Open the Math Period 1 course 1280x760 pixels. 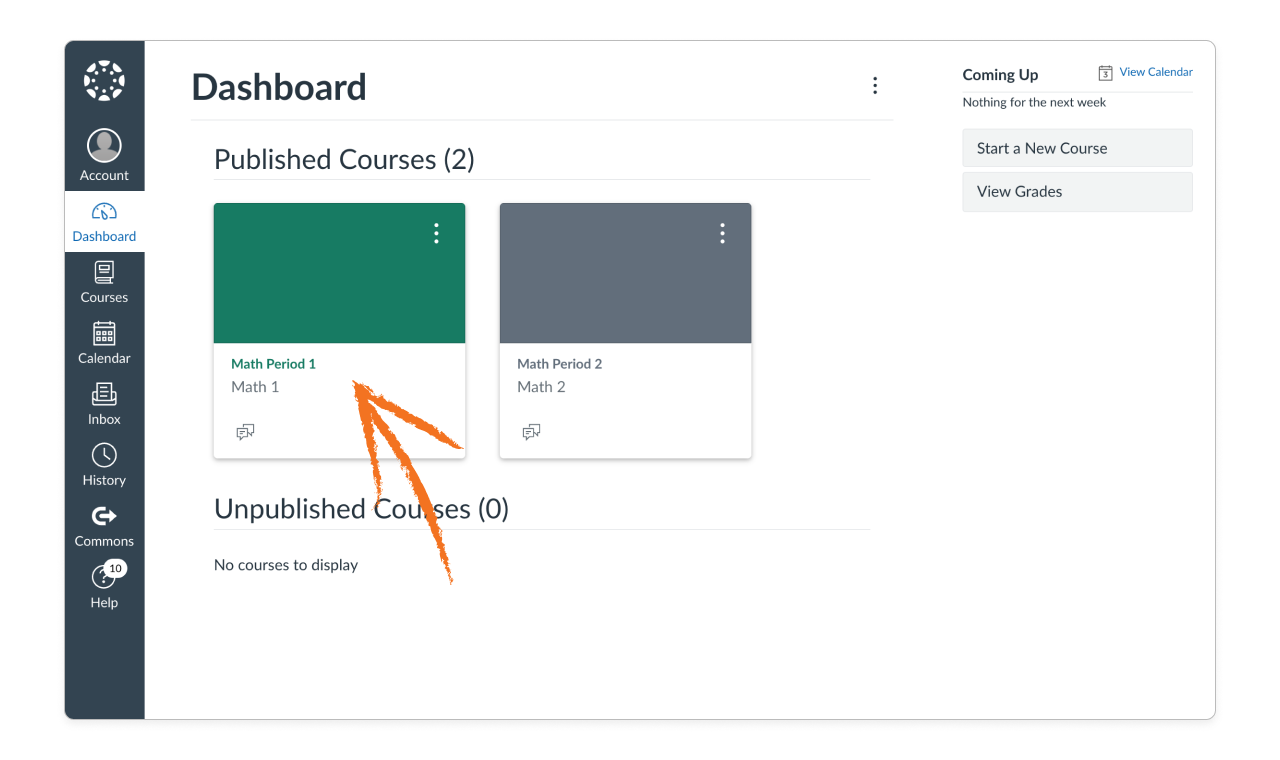point(273,364)
